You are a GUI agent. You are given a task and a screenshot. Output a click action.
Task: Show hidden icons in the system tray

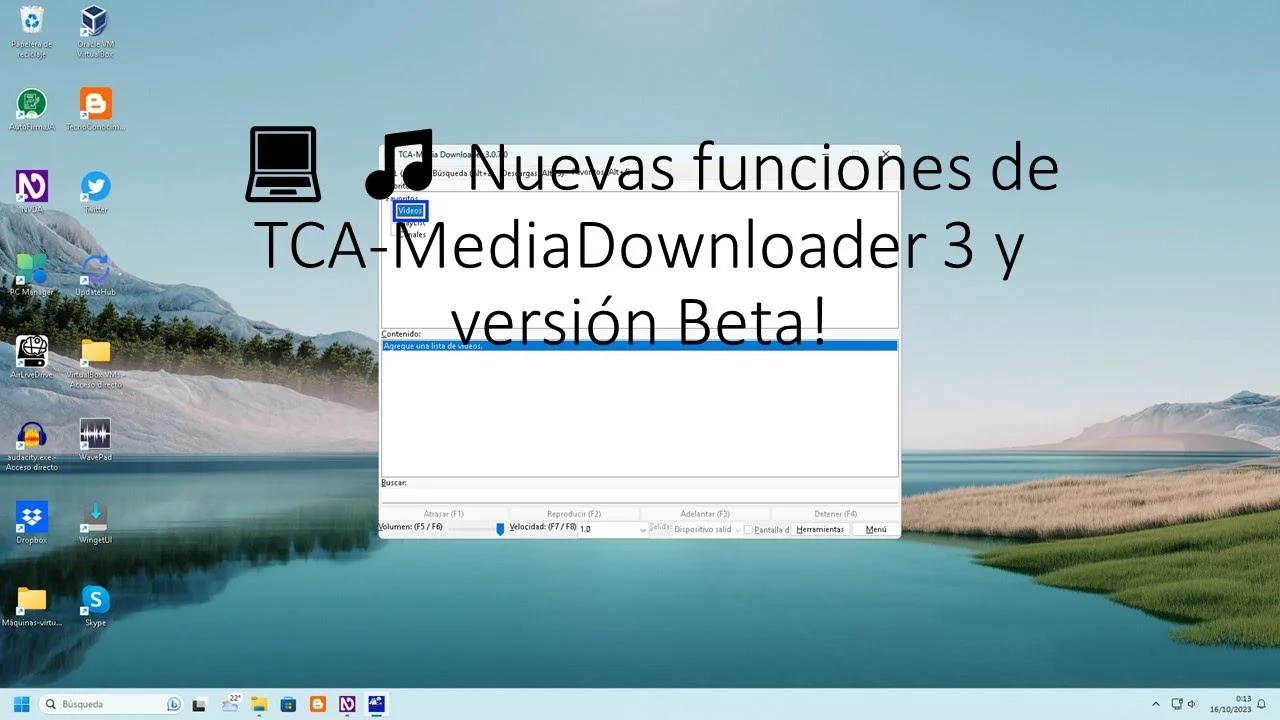tap(1155, 703)
